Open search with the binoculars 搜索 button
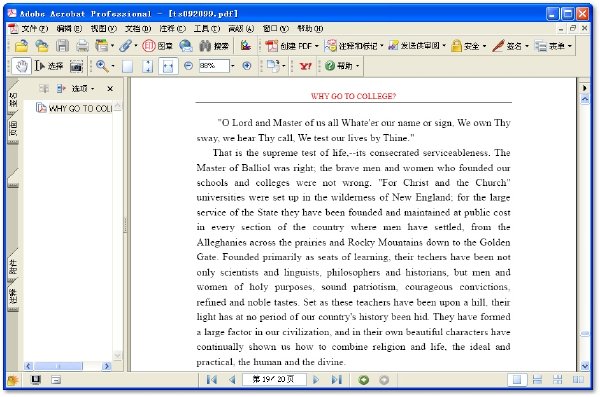 tap(214, 46)
